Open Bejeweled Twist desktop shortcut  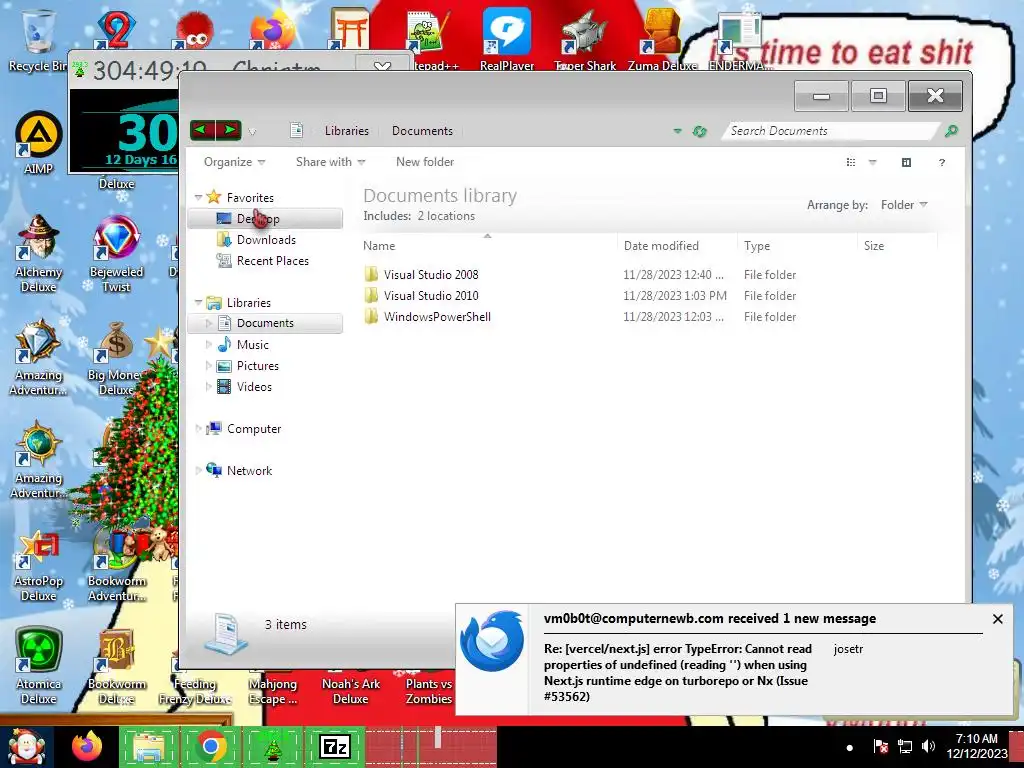[x=116, y=253]
